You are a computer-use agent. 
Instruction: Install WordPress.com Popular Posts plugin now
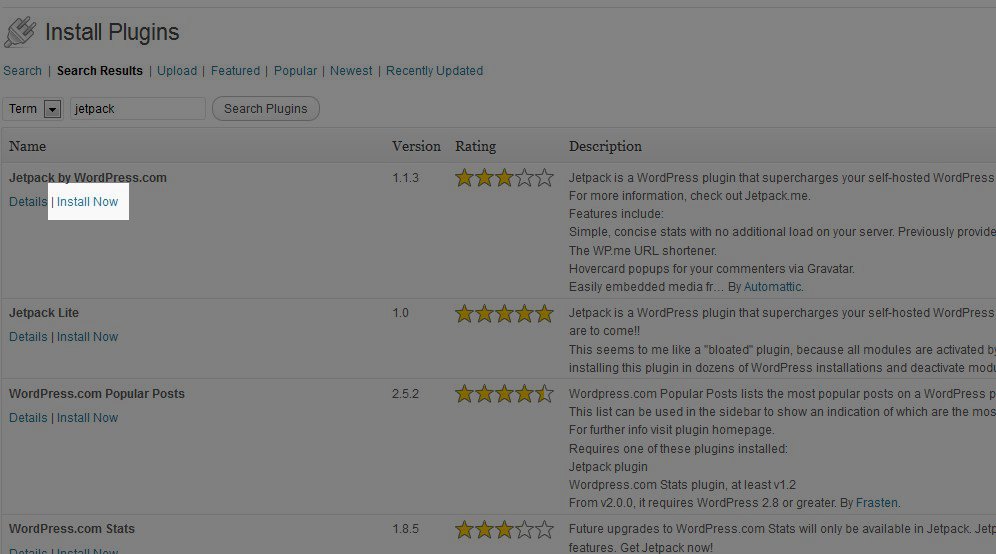[x=88, y=418]
